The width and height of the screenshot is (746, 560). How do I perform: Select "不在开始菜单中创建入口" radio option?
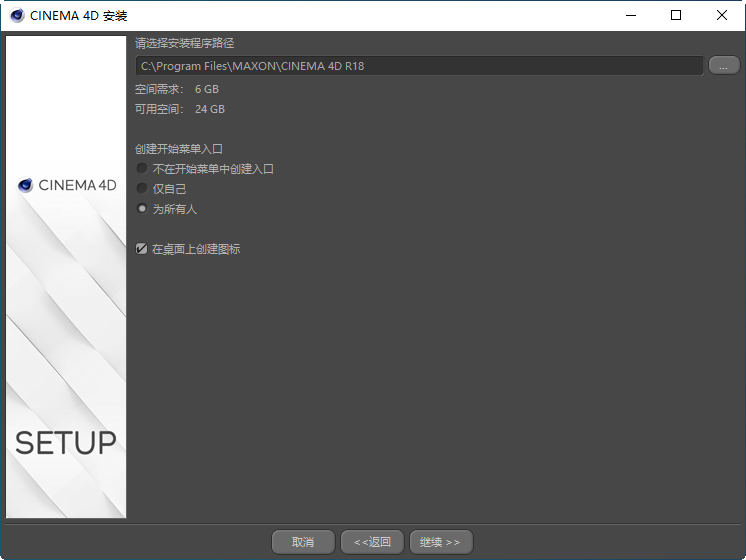[142, 169]
